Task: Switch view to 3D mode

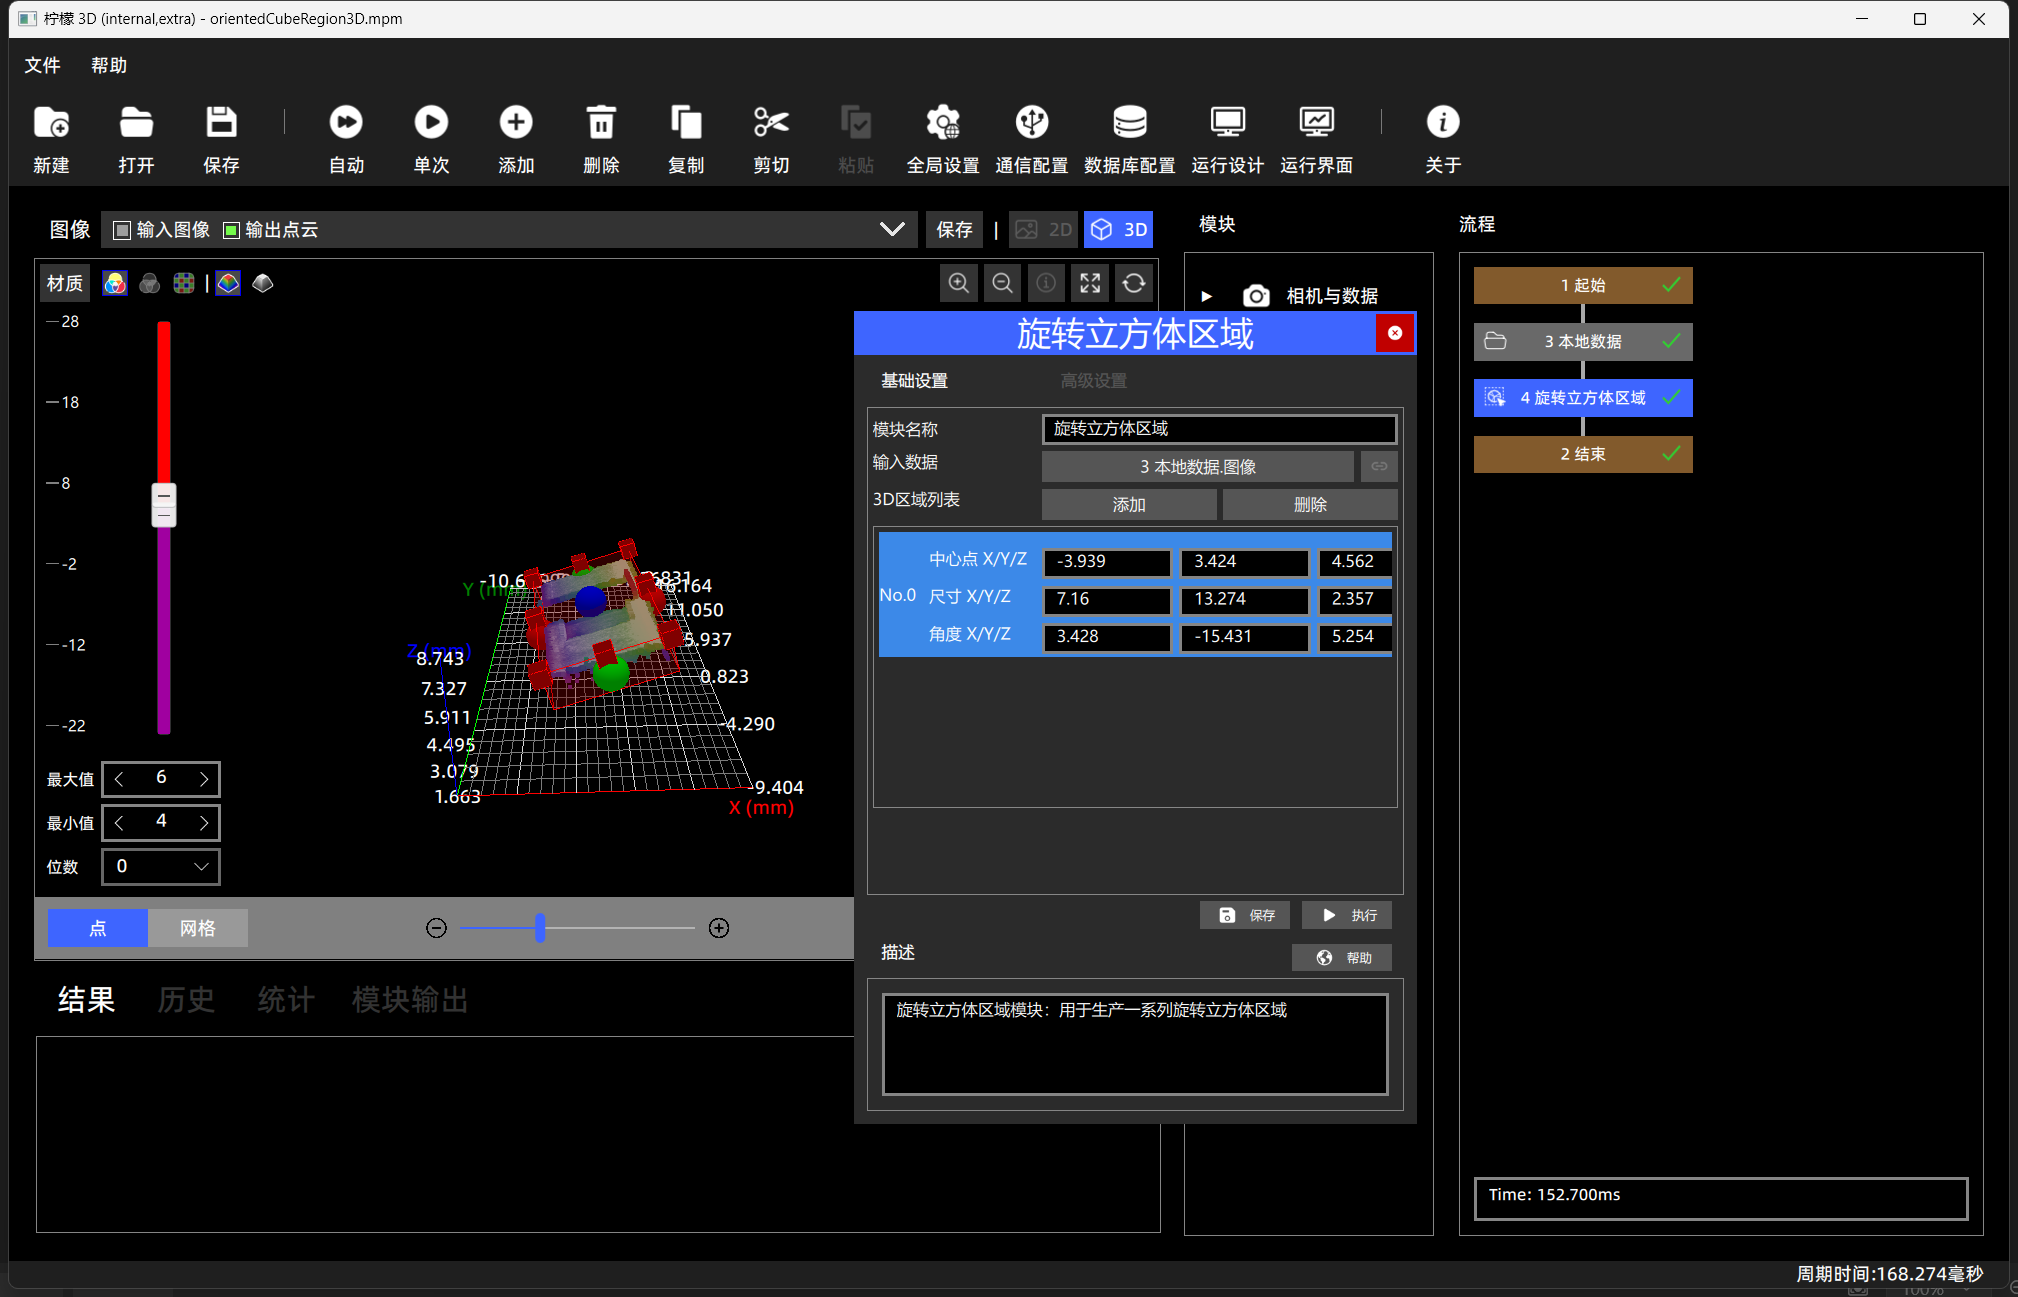Action: coord(1119,230)
